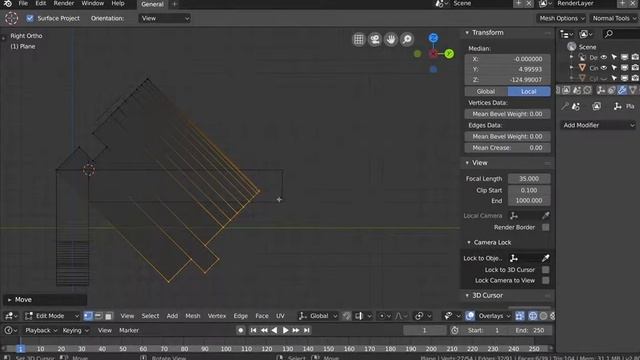
Task: Hide the Cin object eye icon
Action: (604, 68)
